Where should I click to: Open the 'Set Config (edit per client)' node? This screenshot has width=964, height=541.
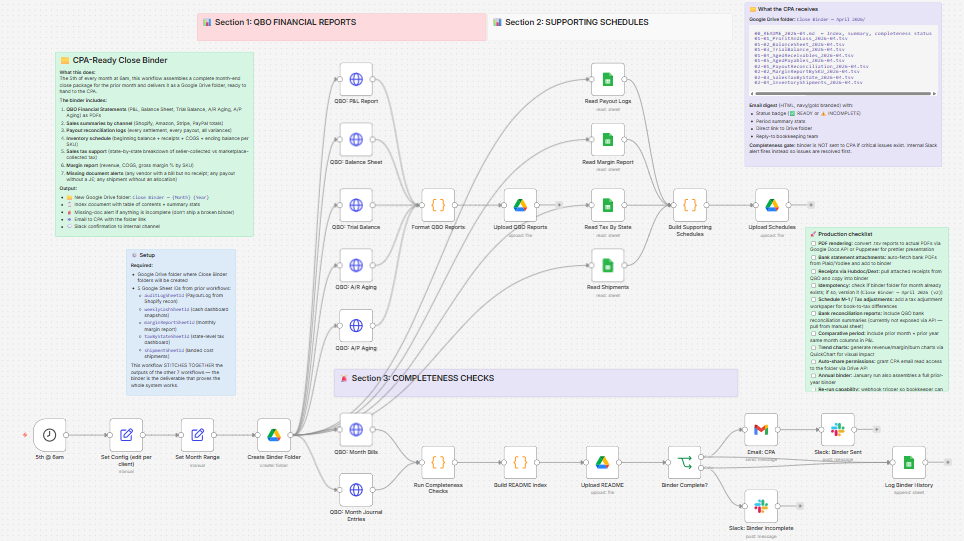pyautogui.click(x=126, y=435)
